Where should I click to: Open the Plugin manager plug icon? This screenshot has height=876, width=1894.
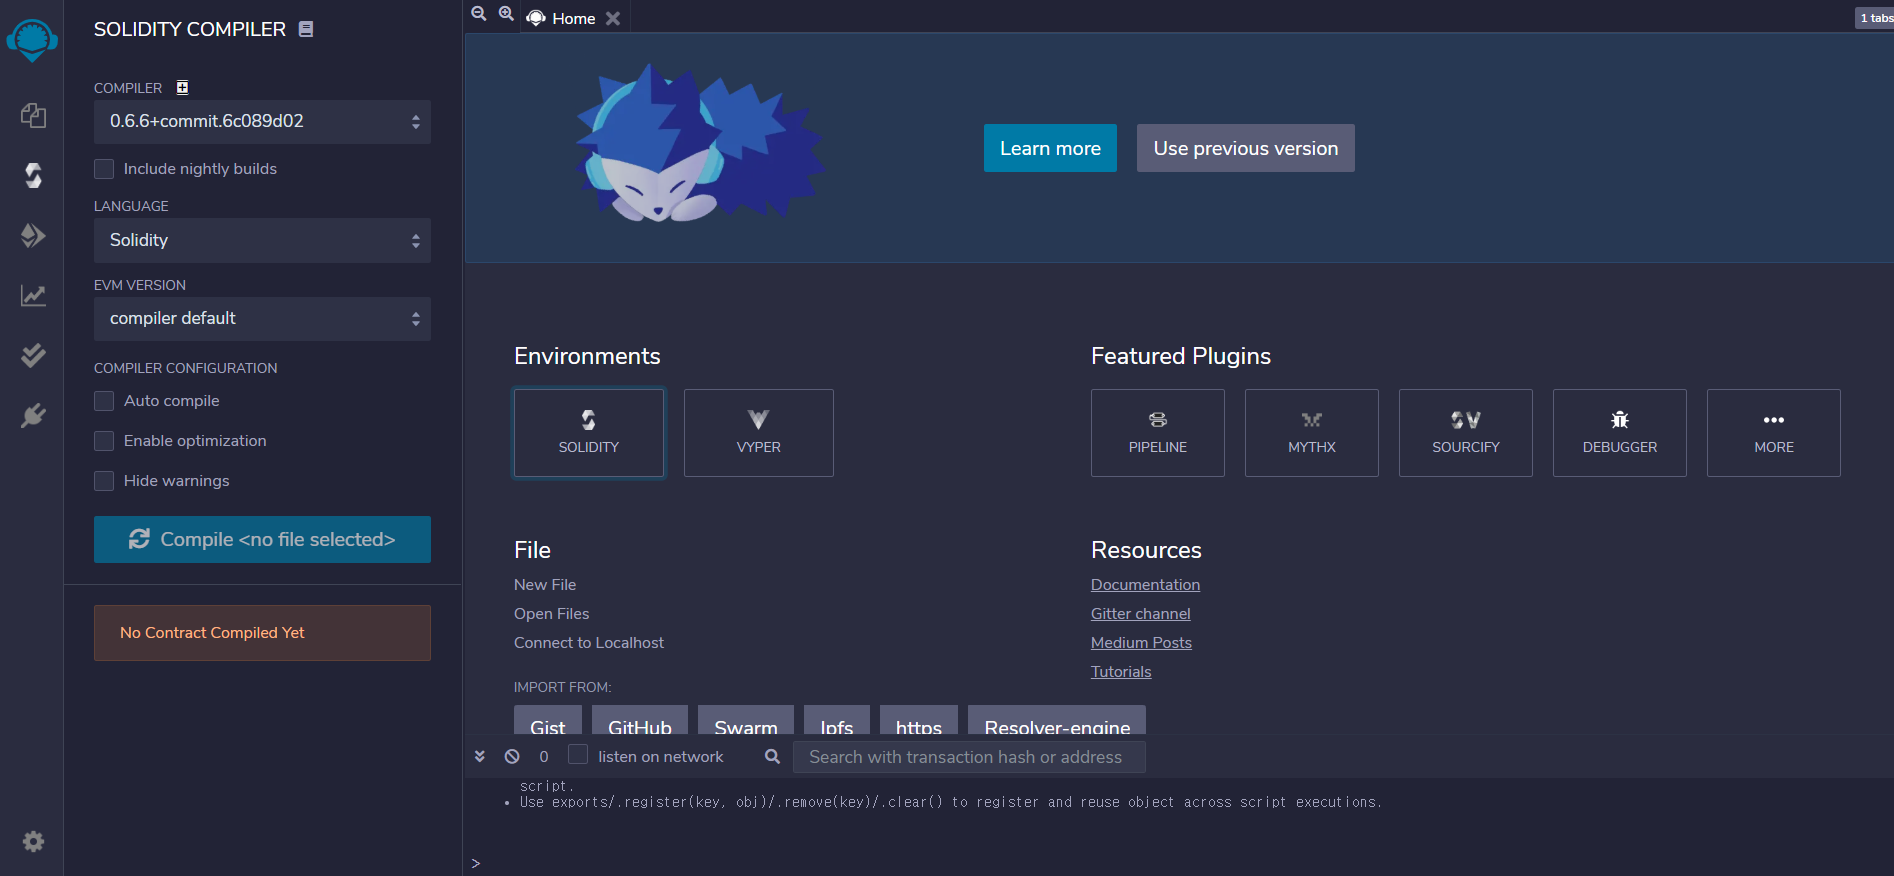point(33,416)
